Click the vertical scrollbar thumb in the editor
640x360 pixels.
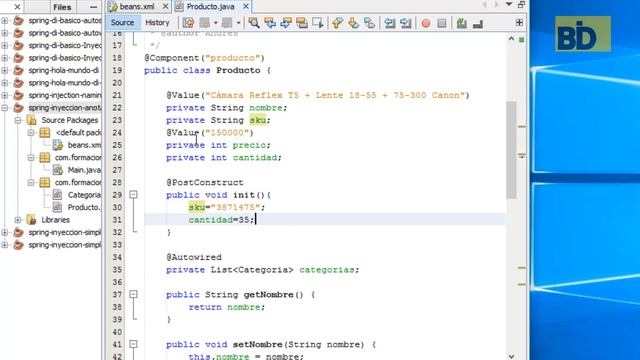(x=511, y=150)
